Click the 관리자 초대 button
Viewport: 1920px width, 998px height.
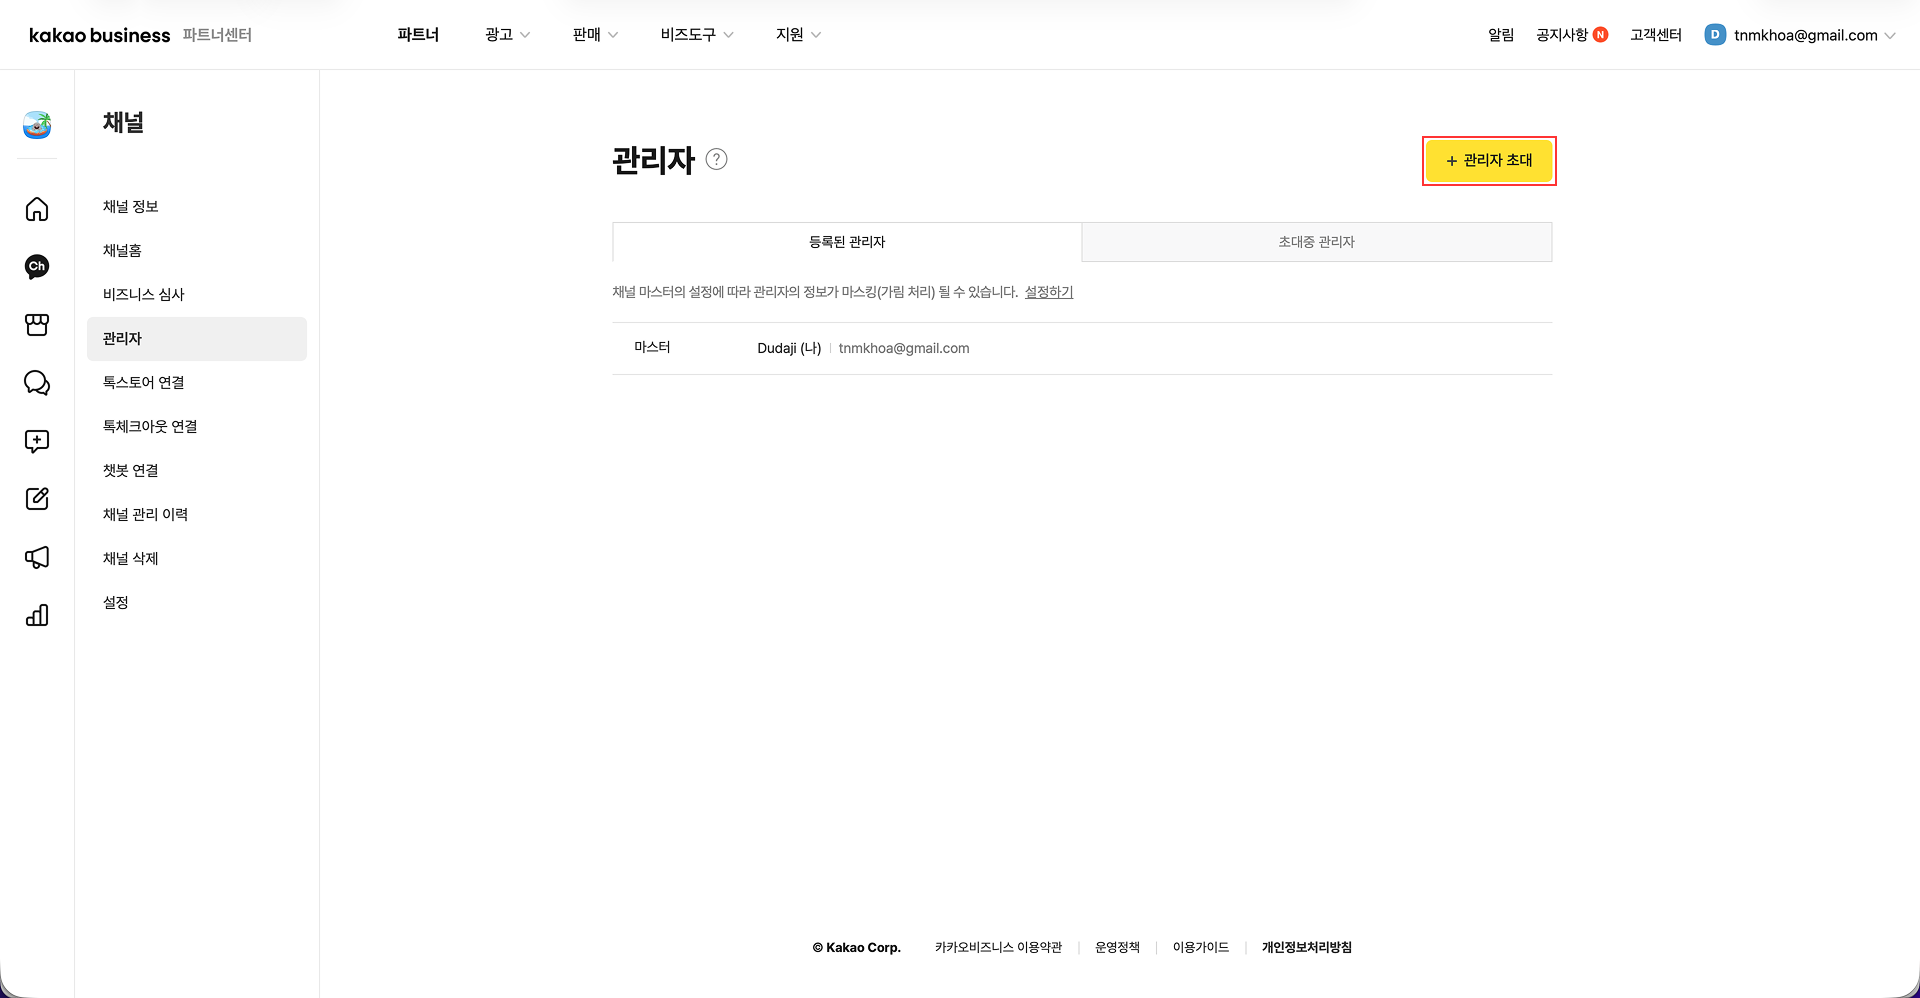click(1488, 160)
